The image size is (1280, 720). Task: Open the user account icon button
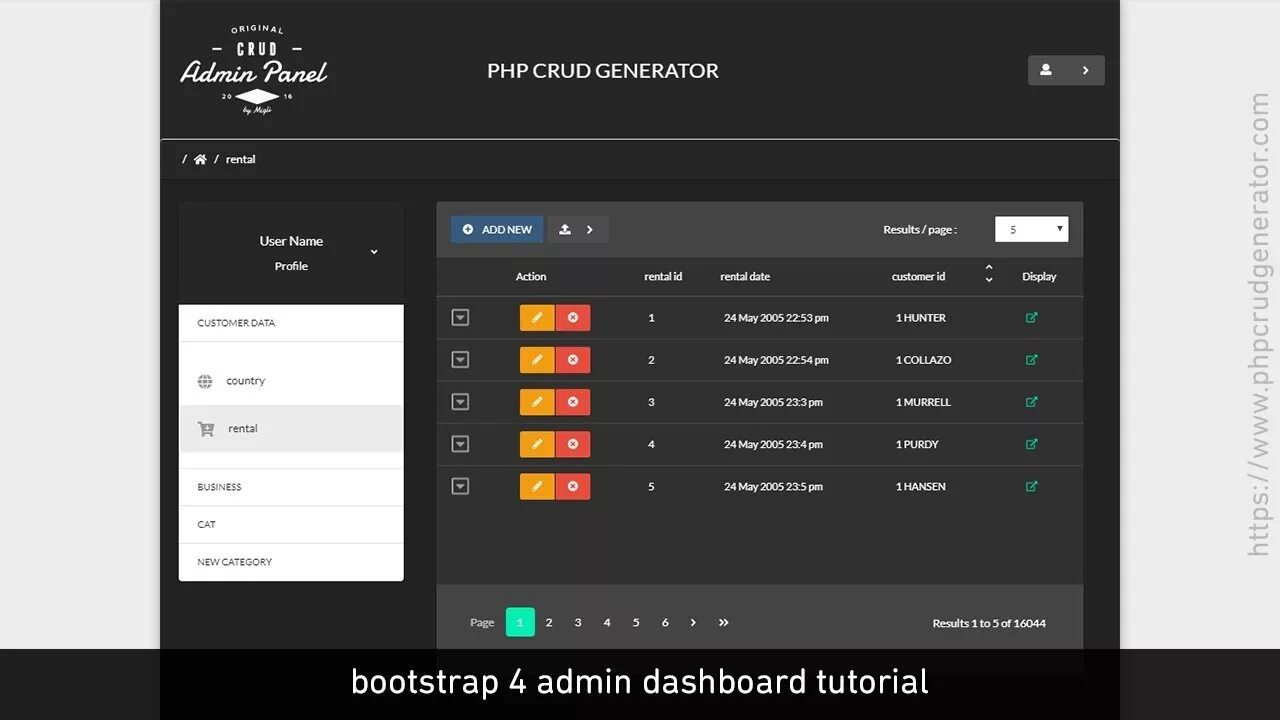point(1046,70)
